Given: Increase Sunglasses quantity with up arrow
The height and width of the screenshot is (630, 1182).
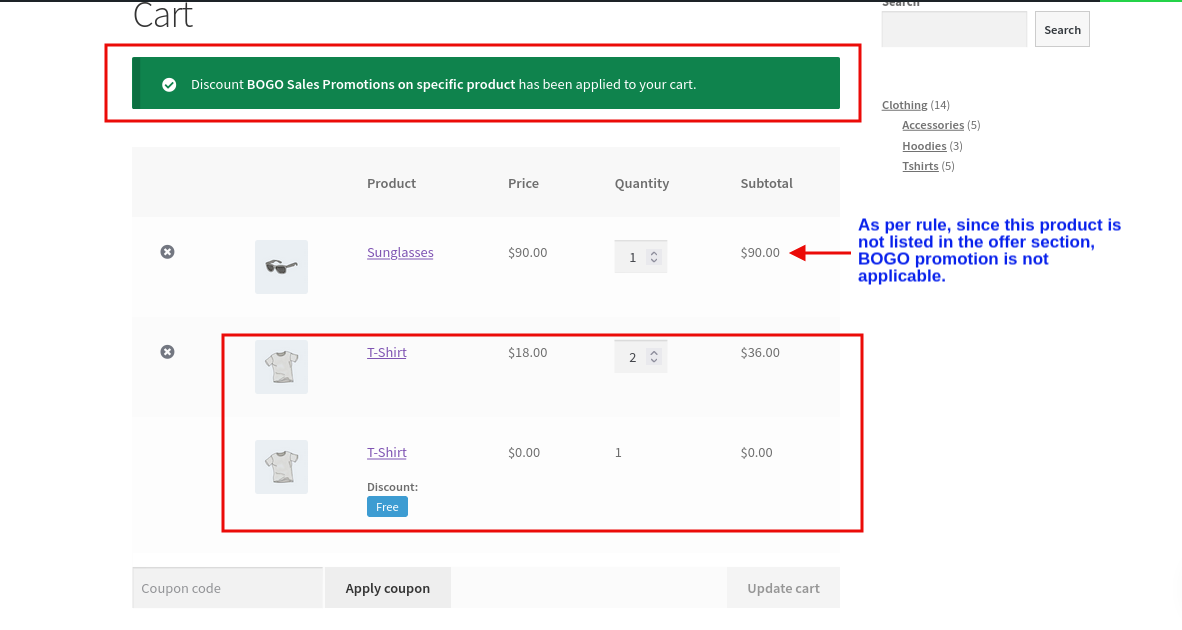Looking at the screenshot, I should click(x=655, y=251).
